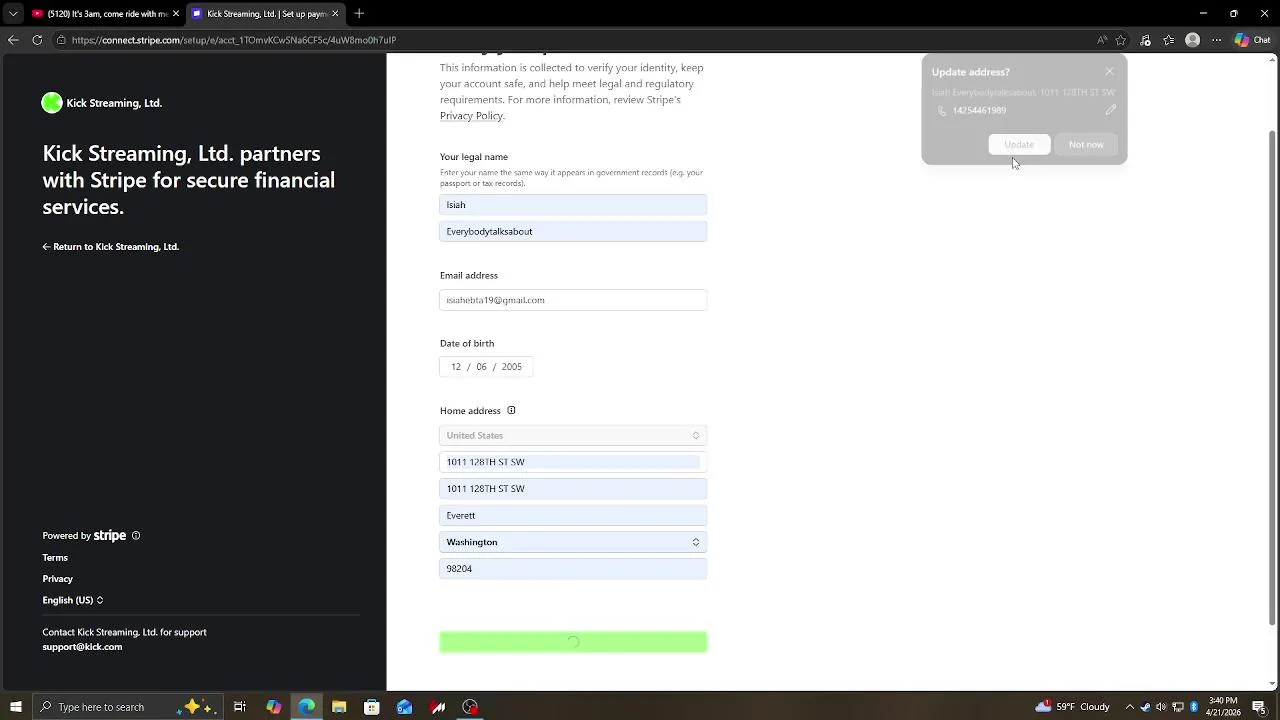Open File Explorer from the taskbar
This screenshot has width=1280, height=720.
339,707
